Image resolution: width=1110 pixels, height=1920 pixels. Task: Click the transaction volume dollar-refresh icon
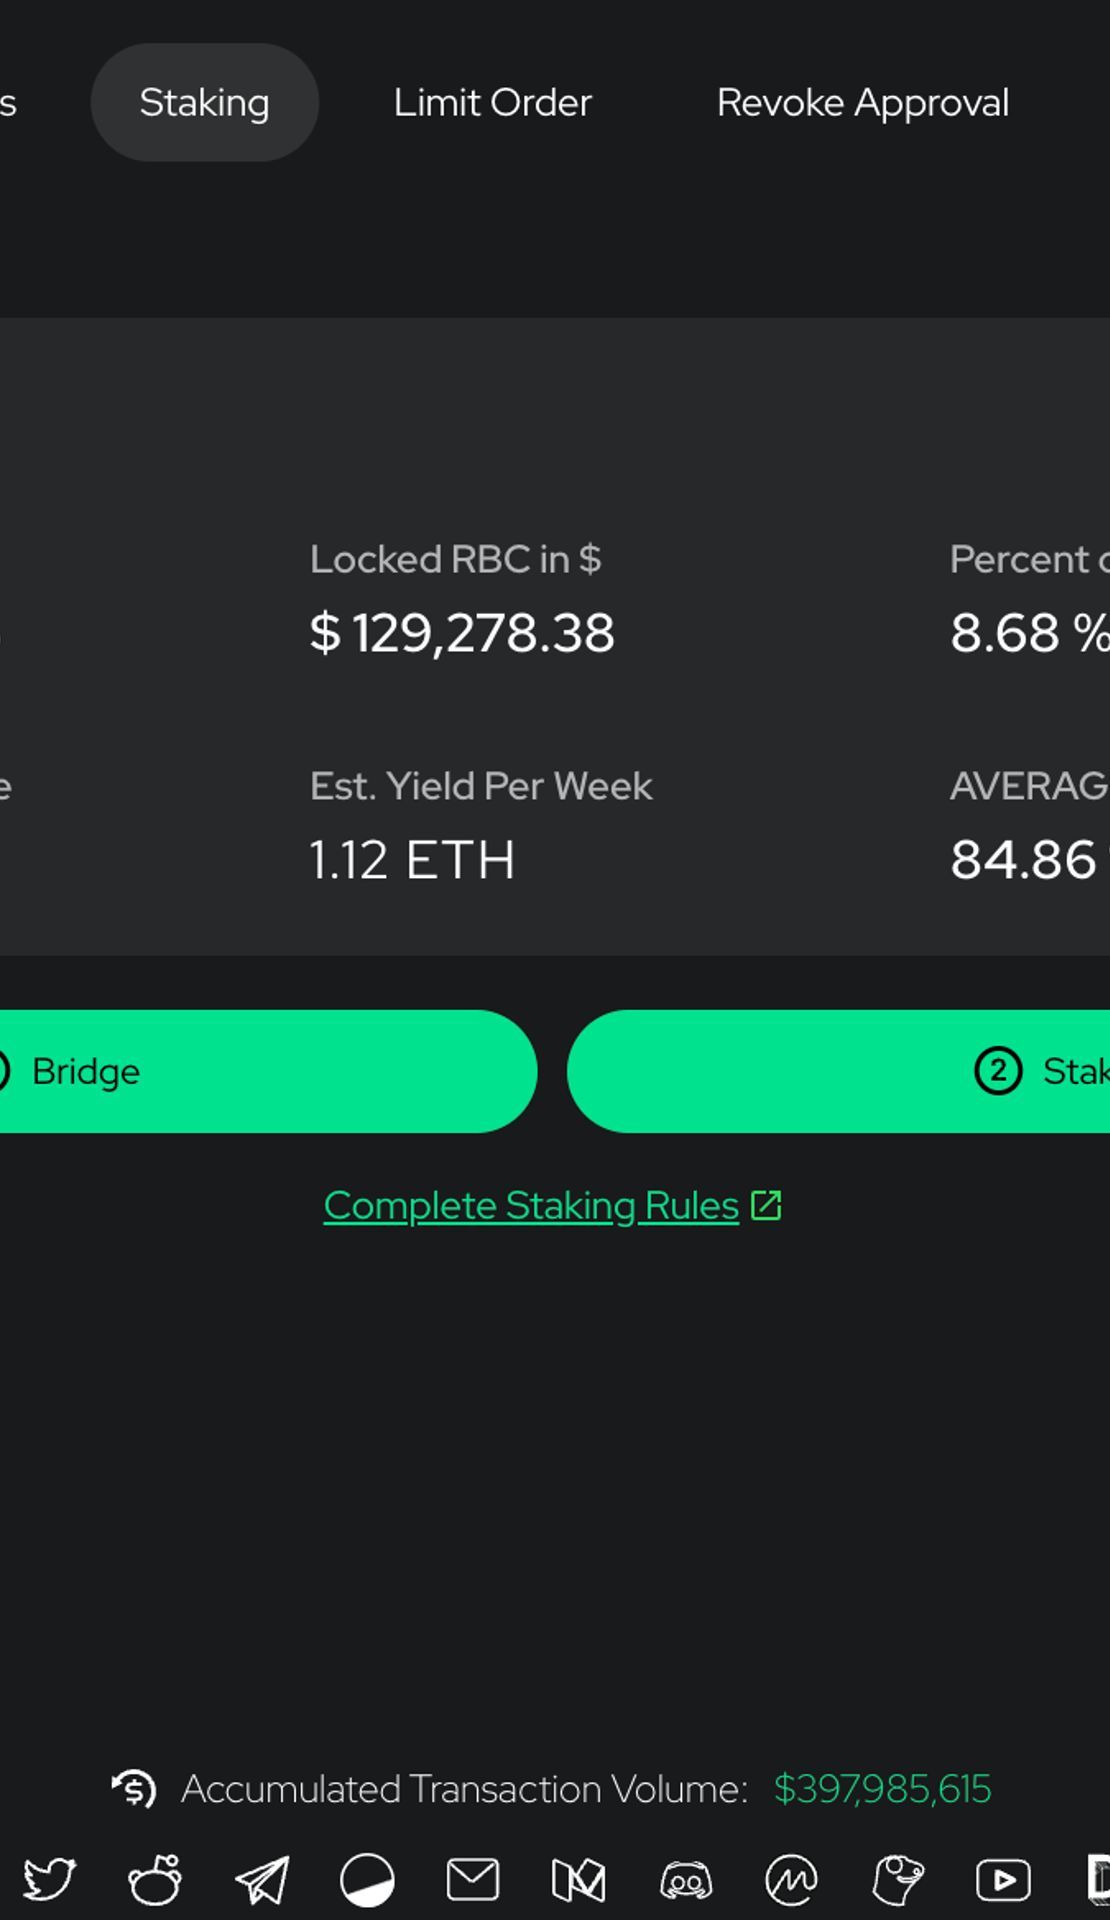pyautogui.click(x=134, y=1789)
